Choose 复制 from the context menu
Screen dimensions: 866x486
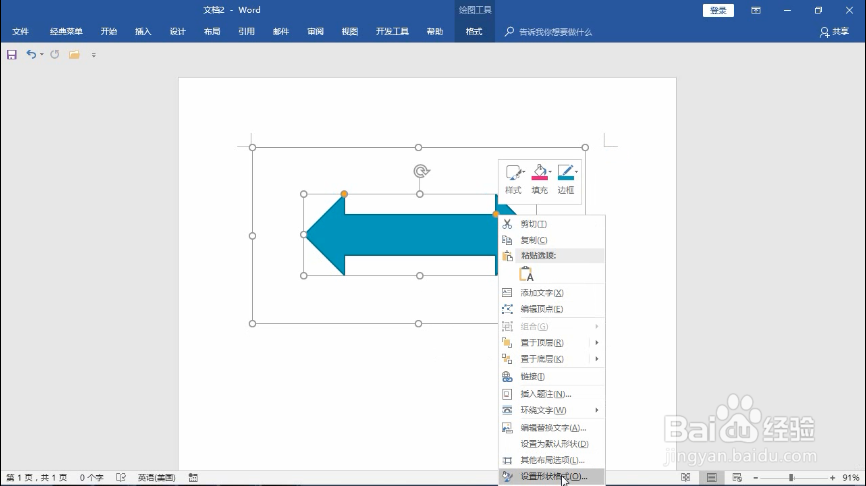pyautogui.click(x=552, y=240)
